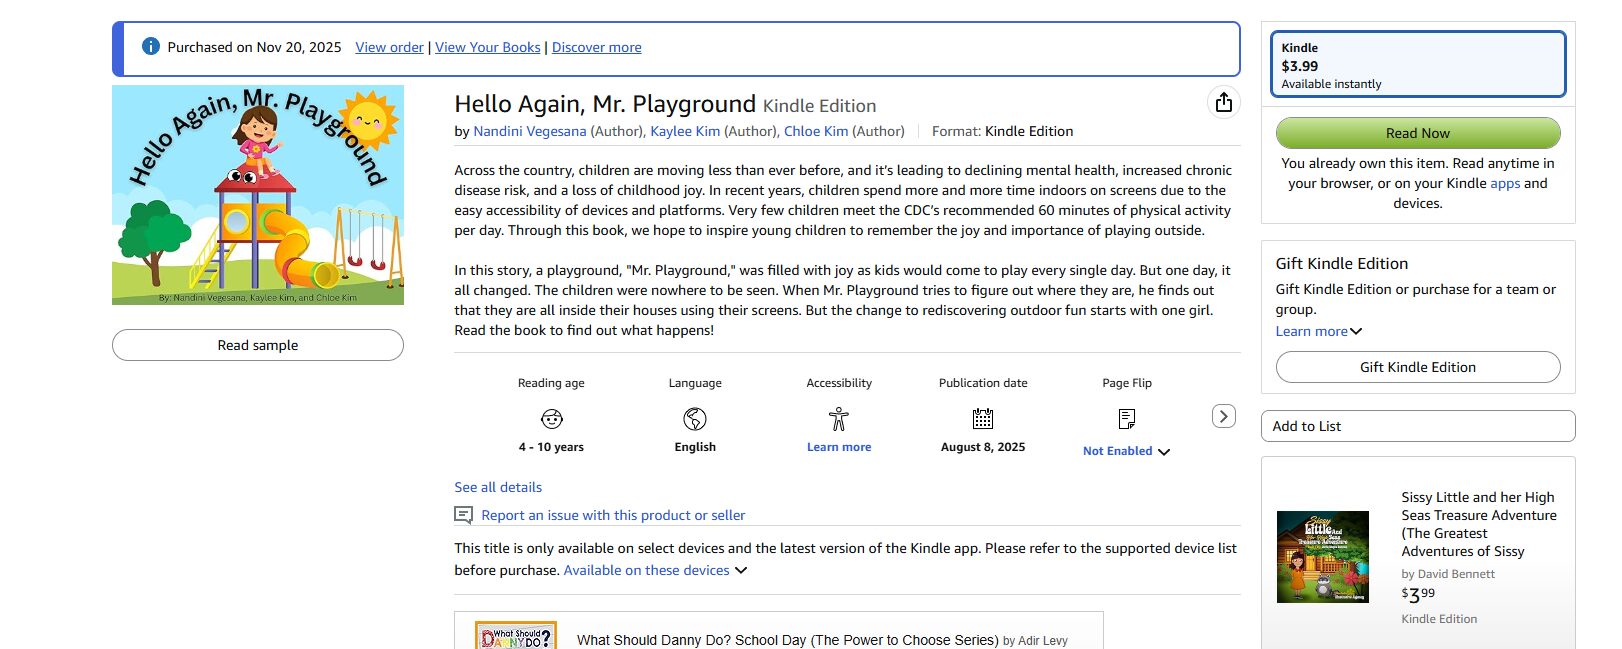Click the Language globe icon
Viewport: 1622px width, 649px height.
[x=695, y=418]
